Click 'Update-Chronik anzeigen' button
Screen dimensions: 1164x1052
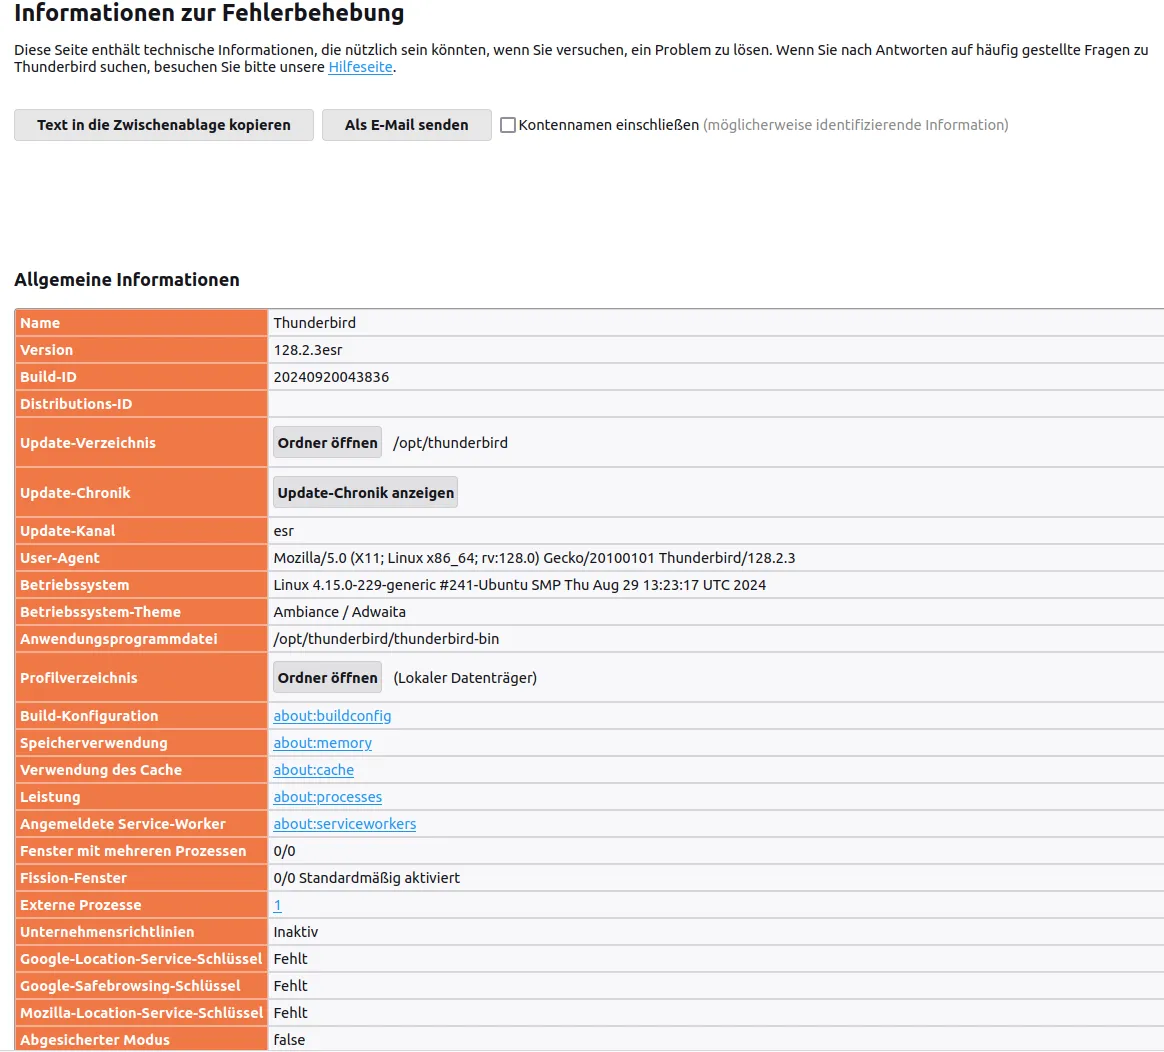(365, 493)
